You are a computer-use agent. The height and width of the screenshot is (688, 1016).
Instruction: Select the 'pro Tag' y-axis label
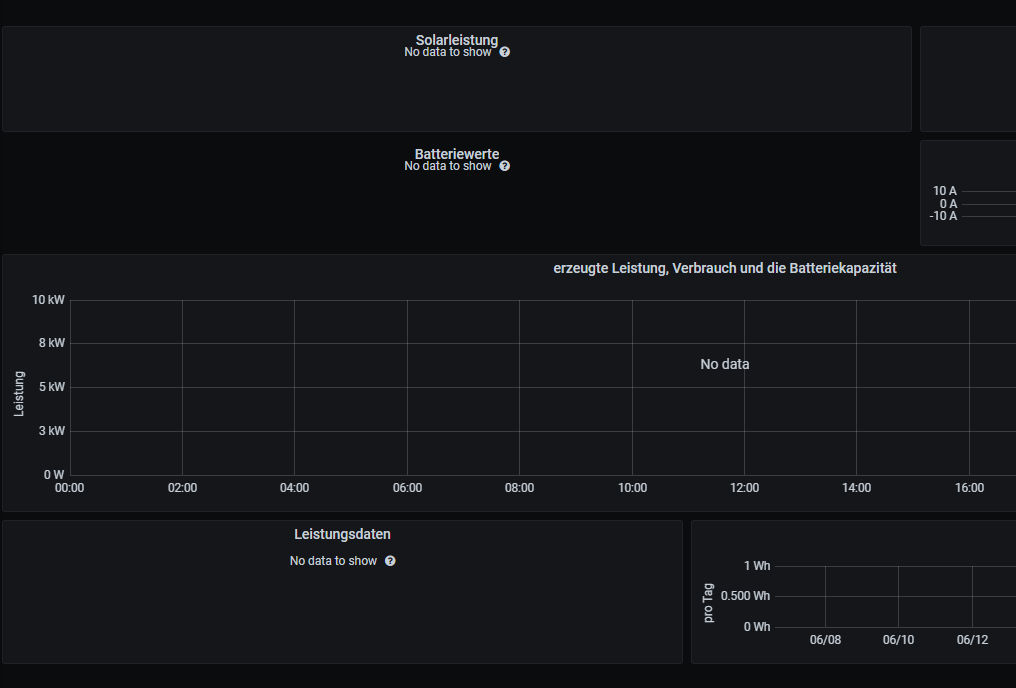point(709,602)
